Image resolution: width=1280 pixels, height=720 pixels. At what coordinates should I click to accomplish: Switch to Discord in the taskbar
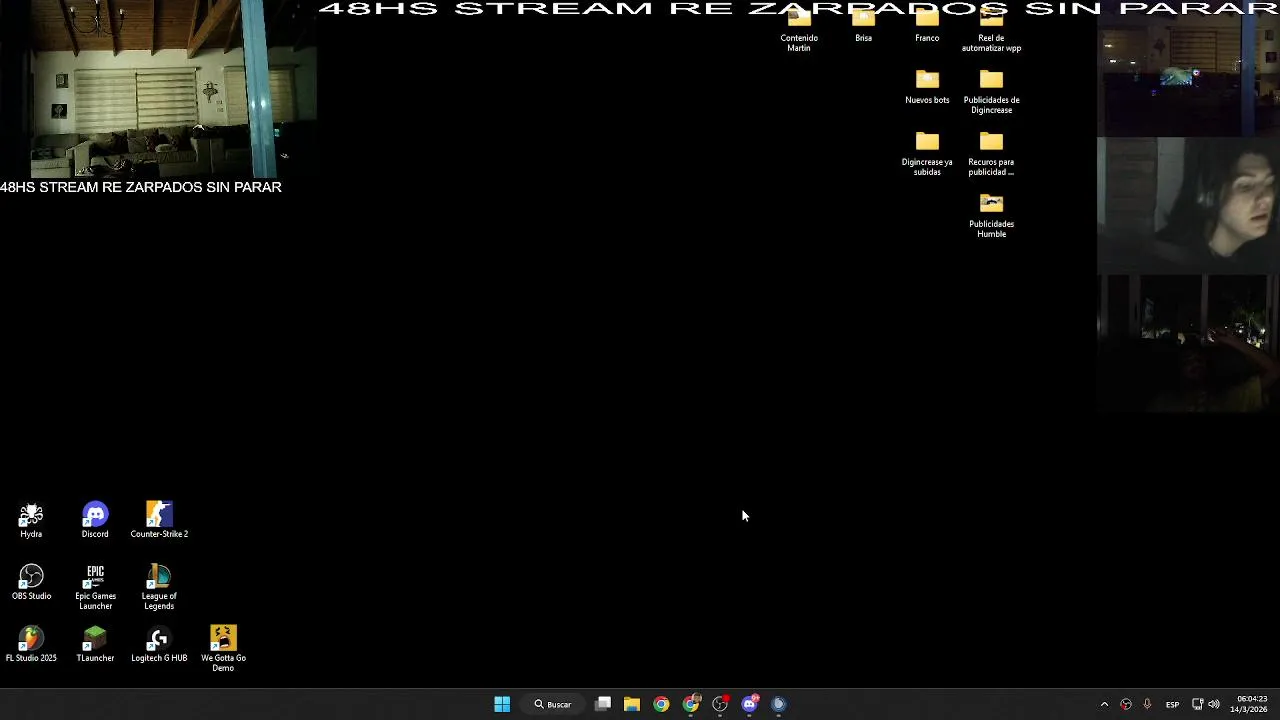(750, 704)
